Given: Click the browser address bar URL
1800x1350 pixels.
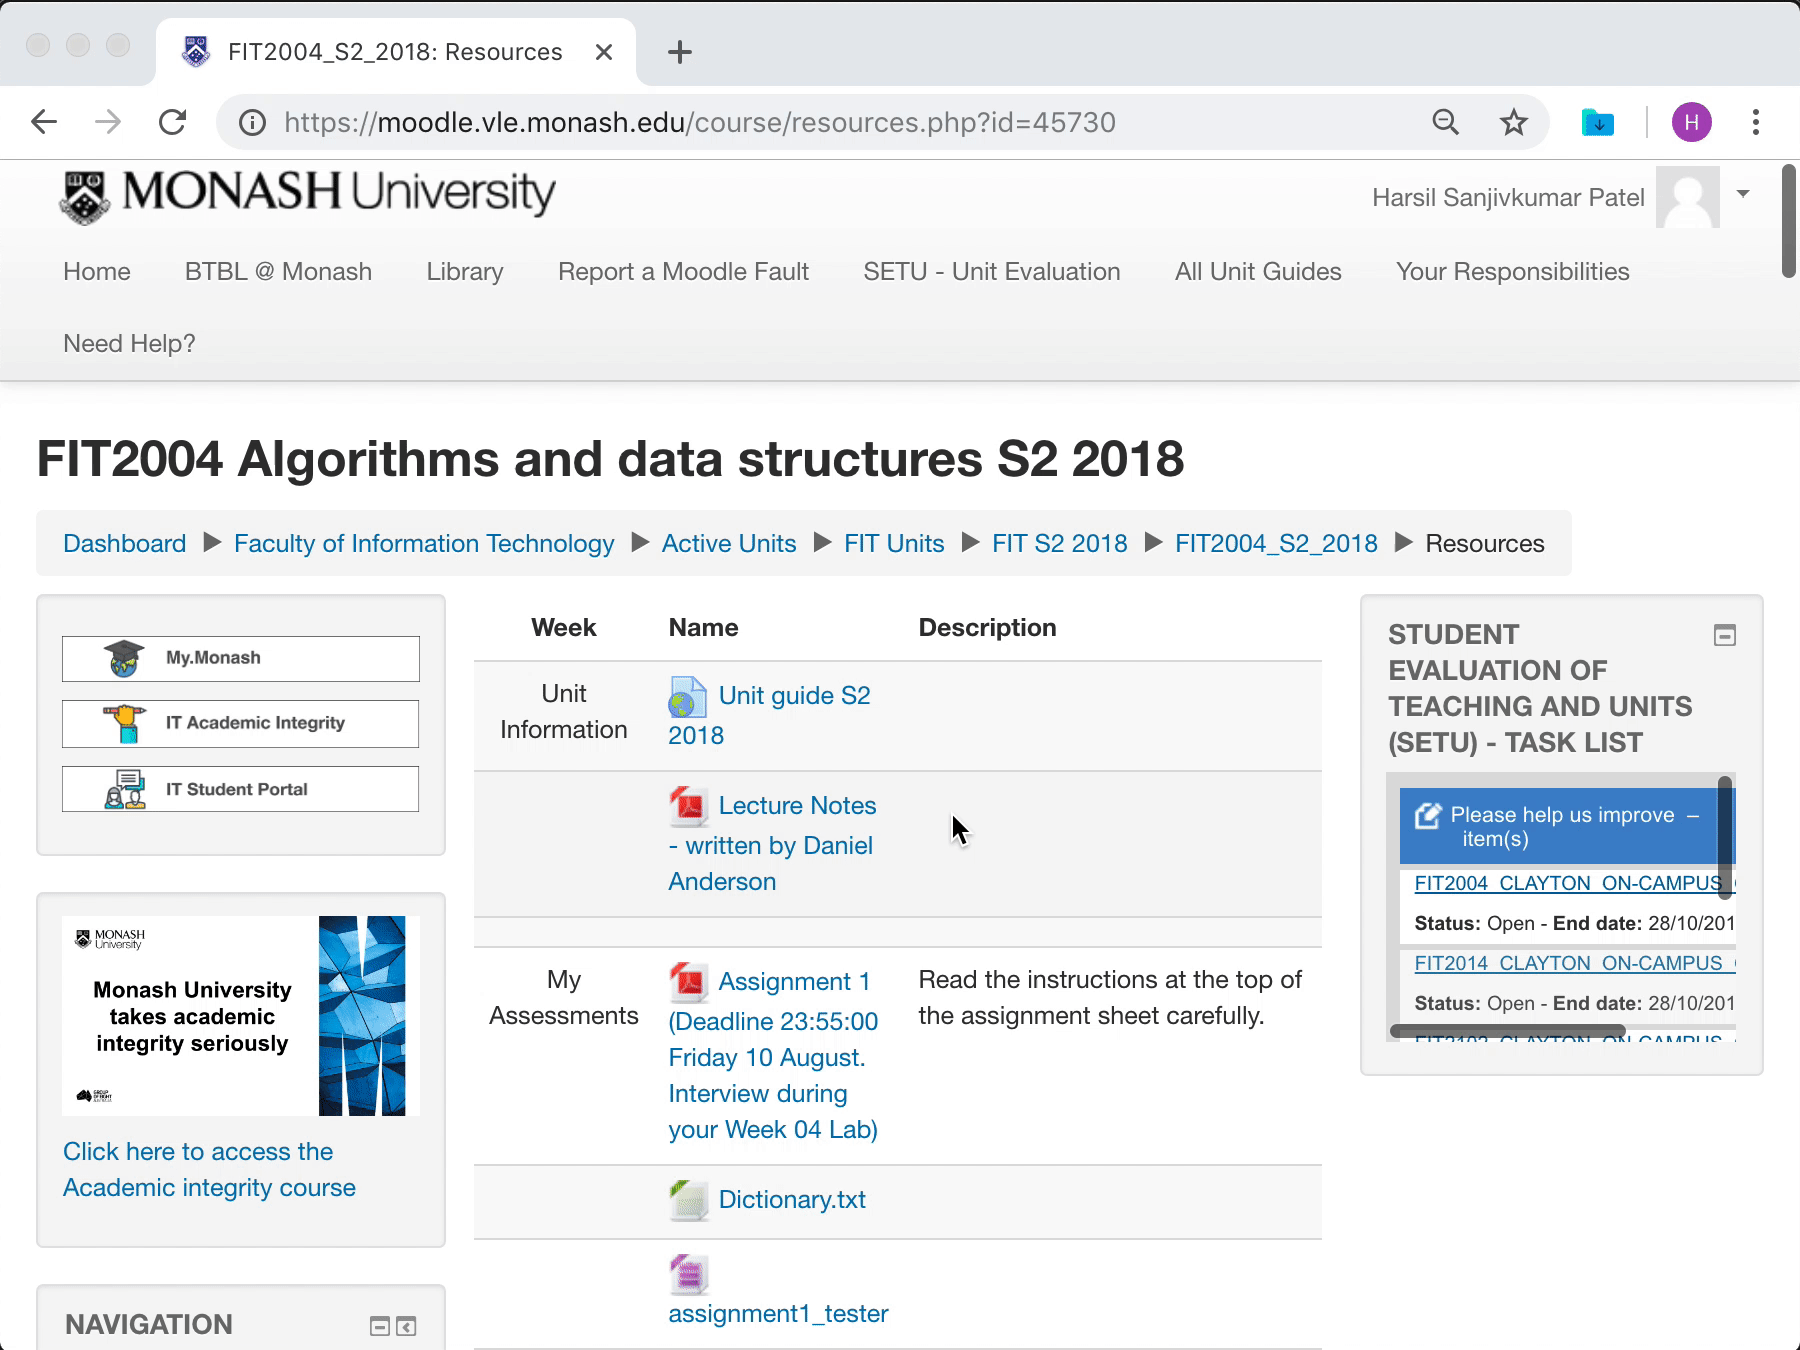Looking at the screenshot, I should click(699, 122).
